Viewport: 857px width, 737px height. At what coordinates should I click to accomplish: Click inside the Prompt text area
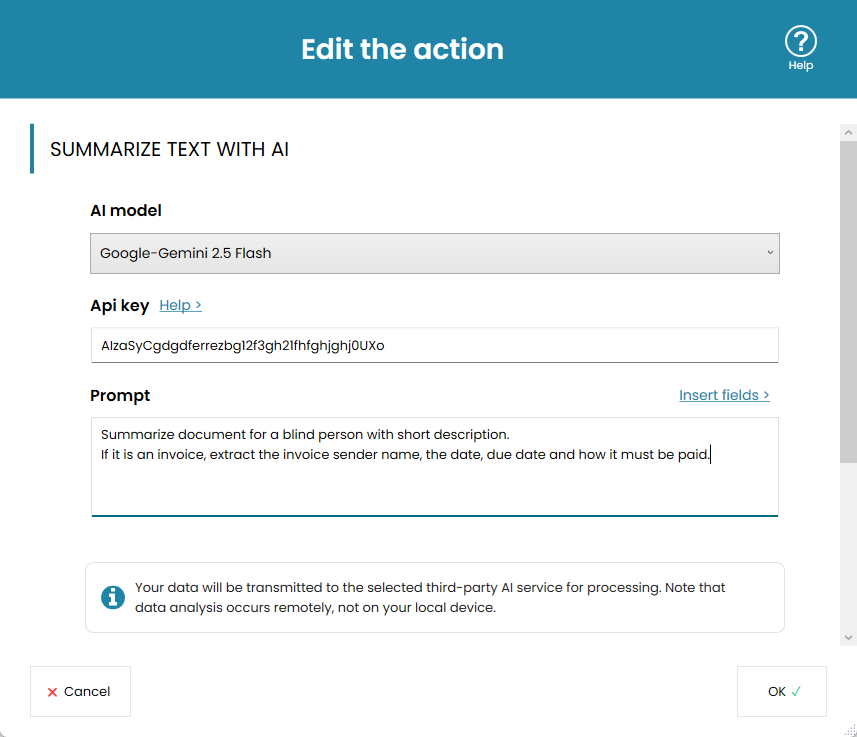pyautogui.click(x=435, y=465)
